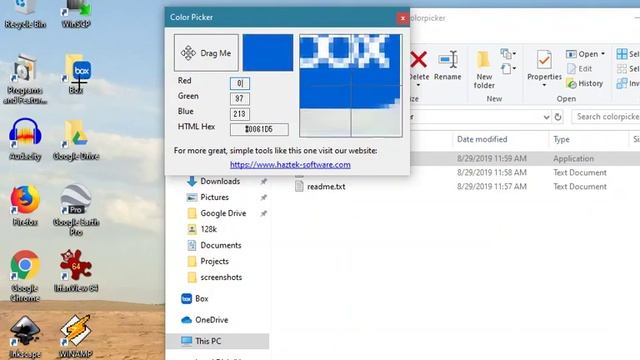Select the HTML Hex value field
The image size is (640, 360).
pos(259,129)
